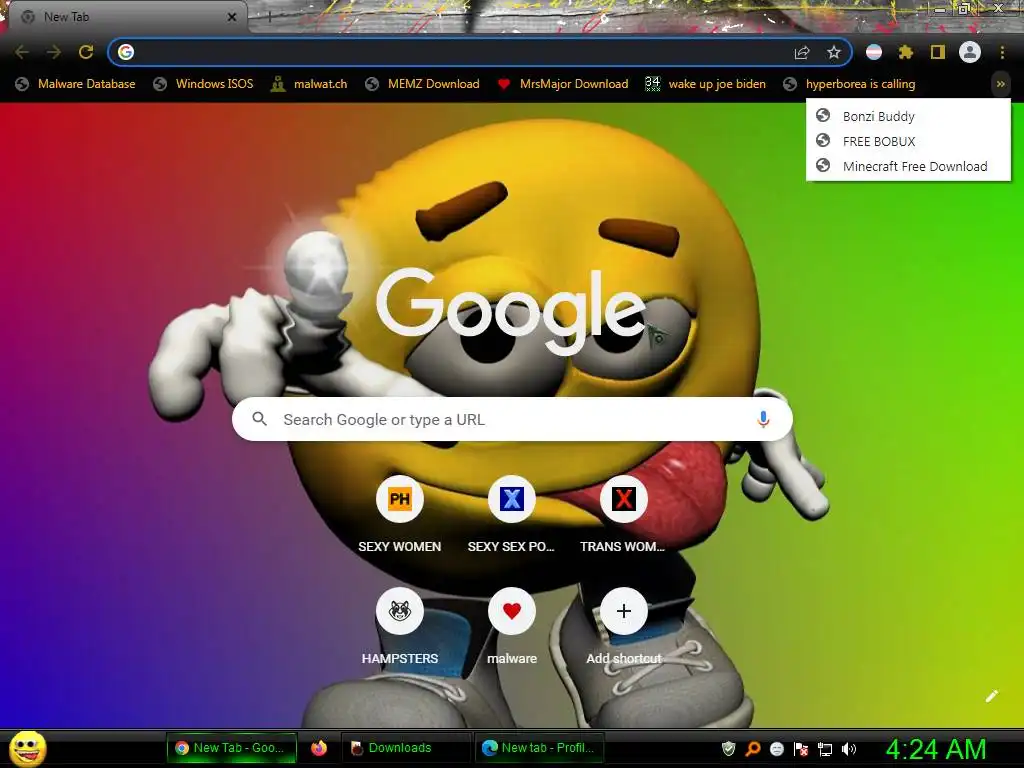Click the browser back arrow
Screen dimensions: 1024x768
coord(22,52)
